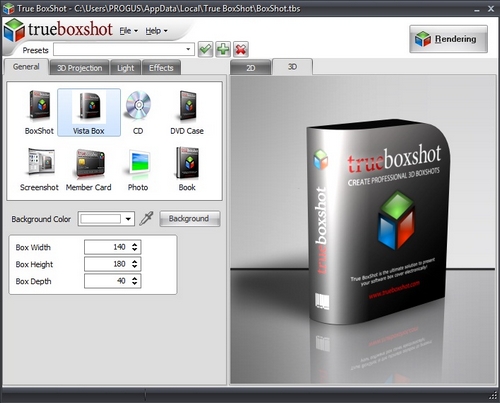The image size is (500, 403).
Task: Apply preset with green checkmark icon
Action: (205, 50)
